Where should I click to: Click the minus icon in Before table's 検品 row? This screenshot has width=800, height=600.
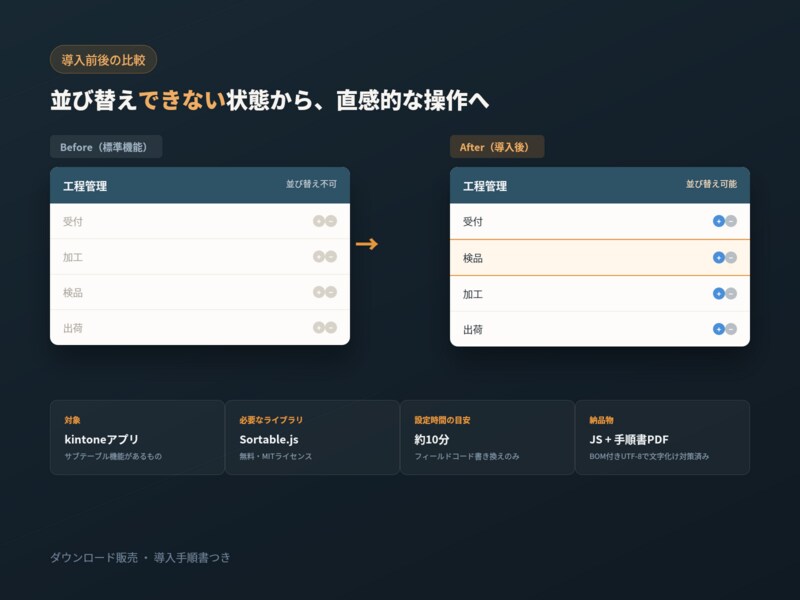point(331,292)
